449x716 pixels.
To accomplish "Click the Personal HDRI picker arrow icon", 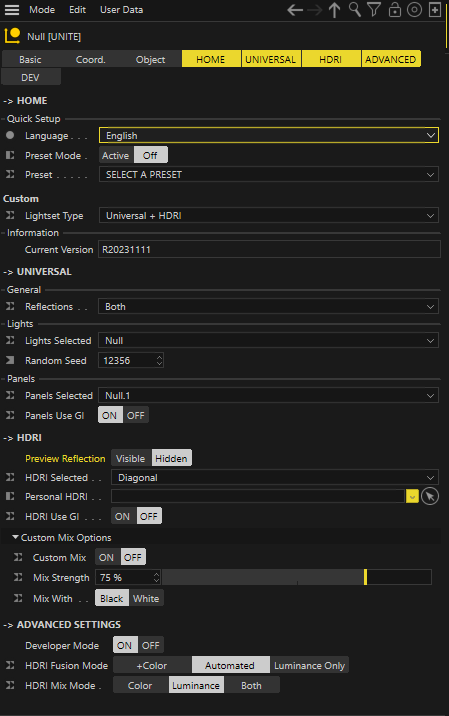I will [430, 496].
